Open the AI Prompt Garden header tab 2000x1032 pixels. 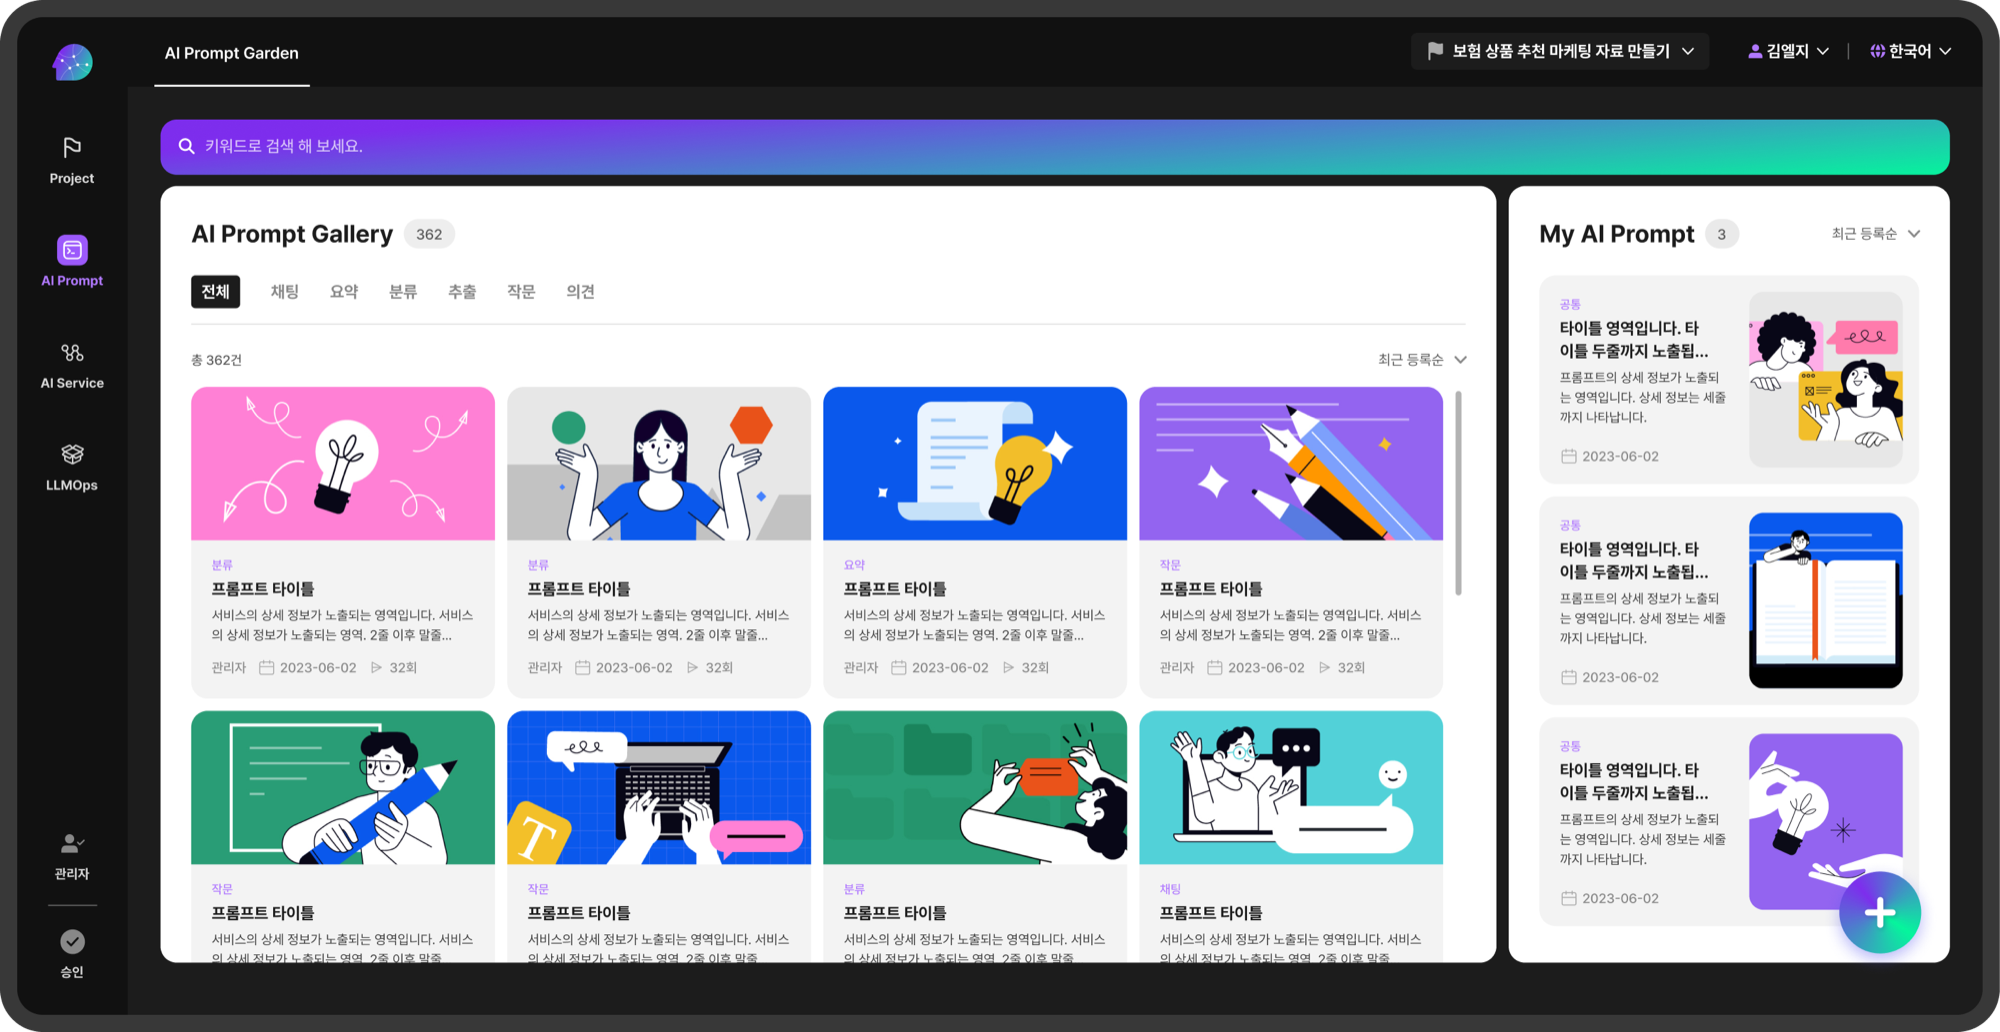click(232, 53)
